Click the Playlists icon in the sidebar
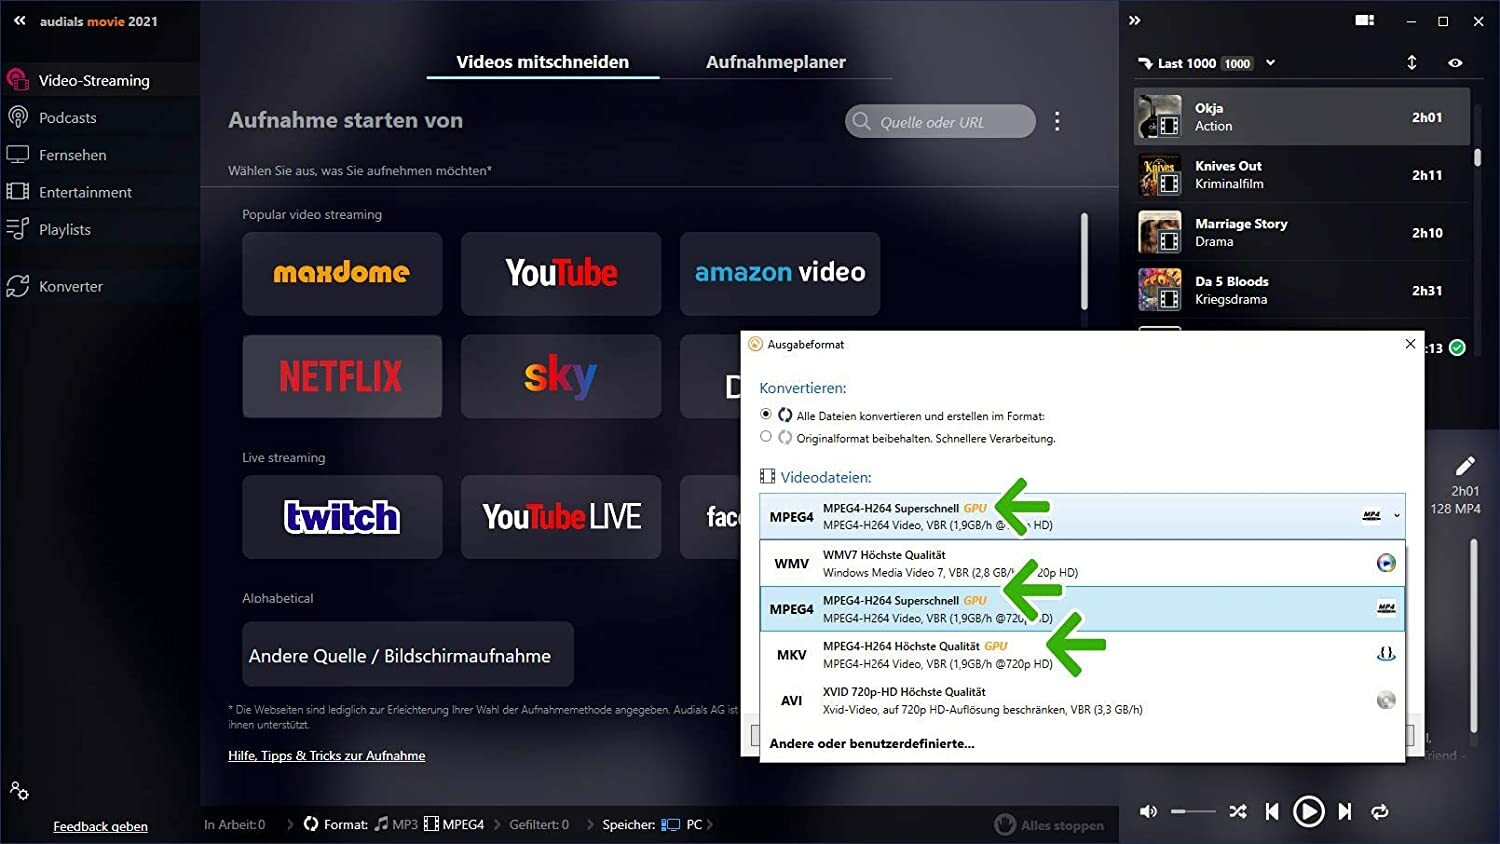1500x844 pixels. click(x=17, y=229)
